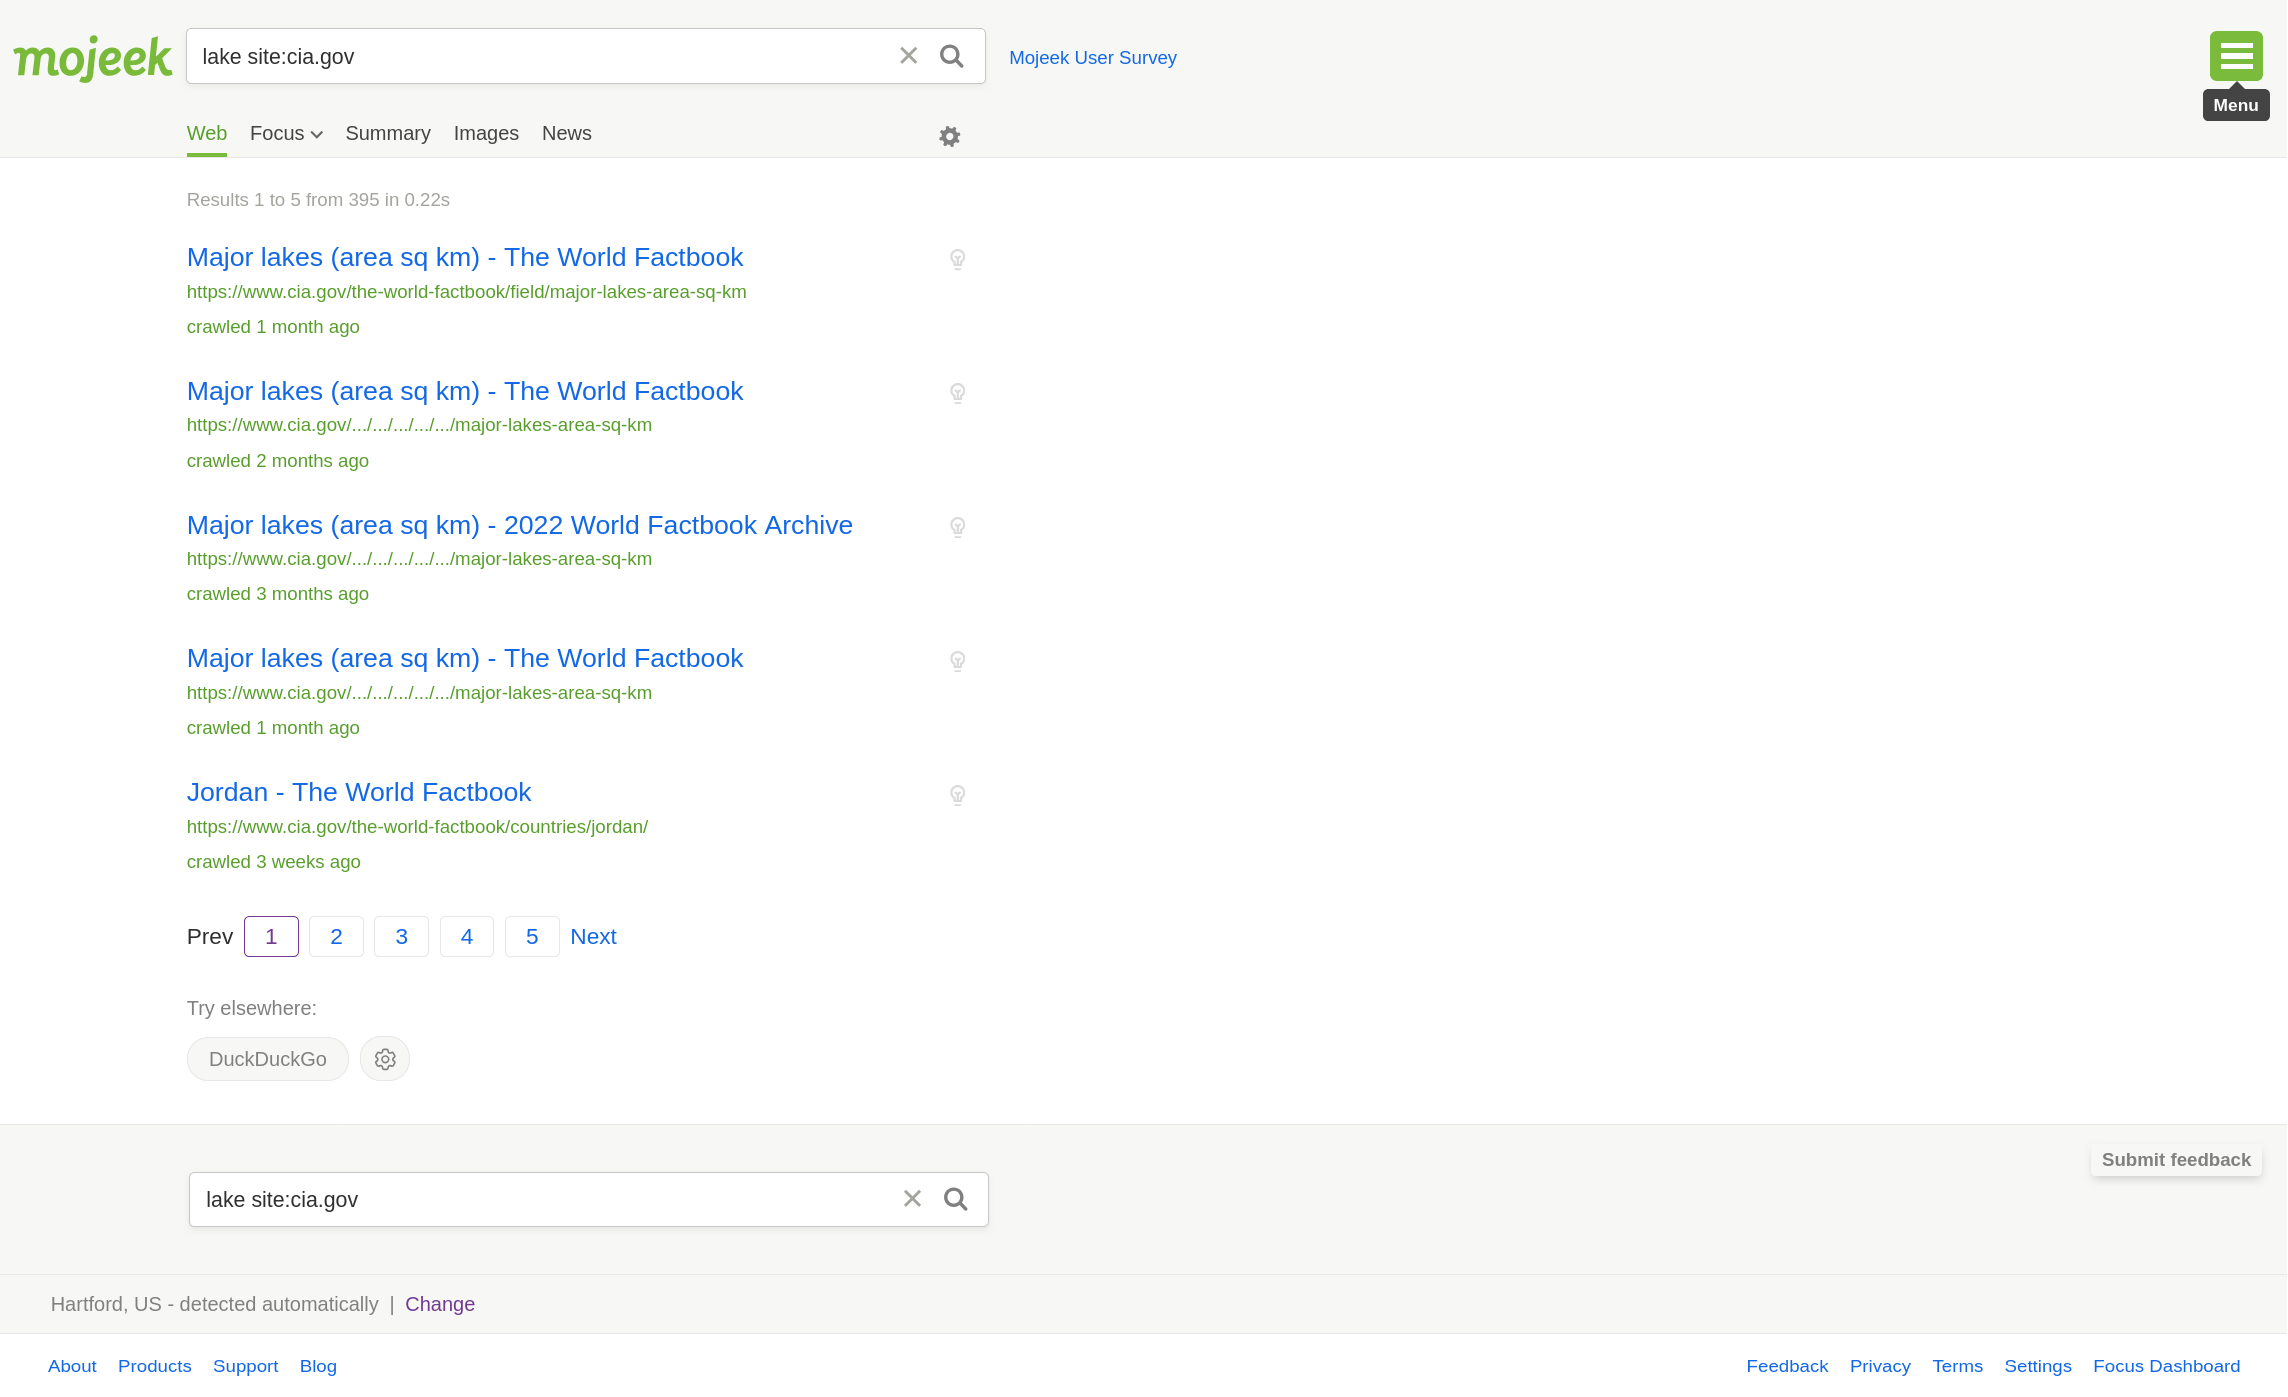Switch to the Images tab
Viewport: 2288px width, 1397px height.
coord(486,134)
